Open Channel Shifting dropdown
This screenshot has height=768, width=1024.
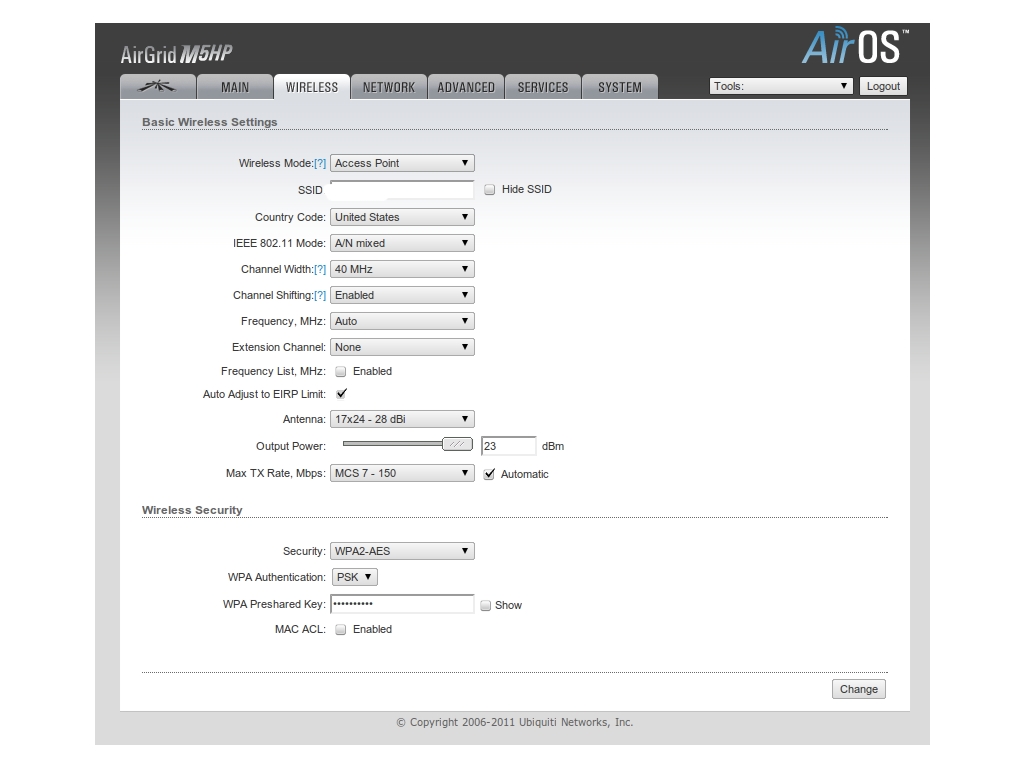pos(402,295)
